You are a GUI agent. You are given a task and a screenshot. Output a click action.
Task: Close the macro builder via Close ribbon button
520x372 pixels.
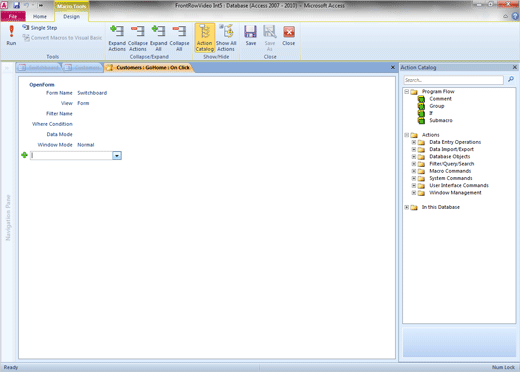coord(289,36)
